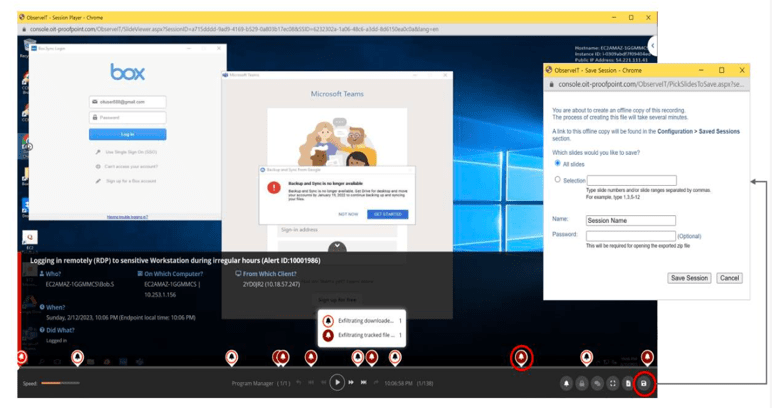Click the alert title with Alert ID:10001986
Viewport: 772px width, 408px height.
click(x=175, y=260)
